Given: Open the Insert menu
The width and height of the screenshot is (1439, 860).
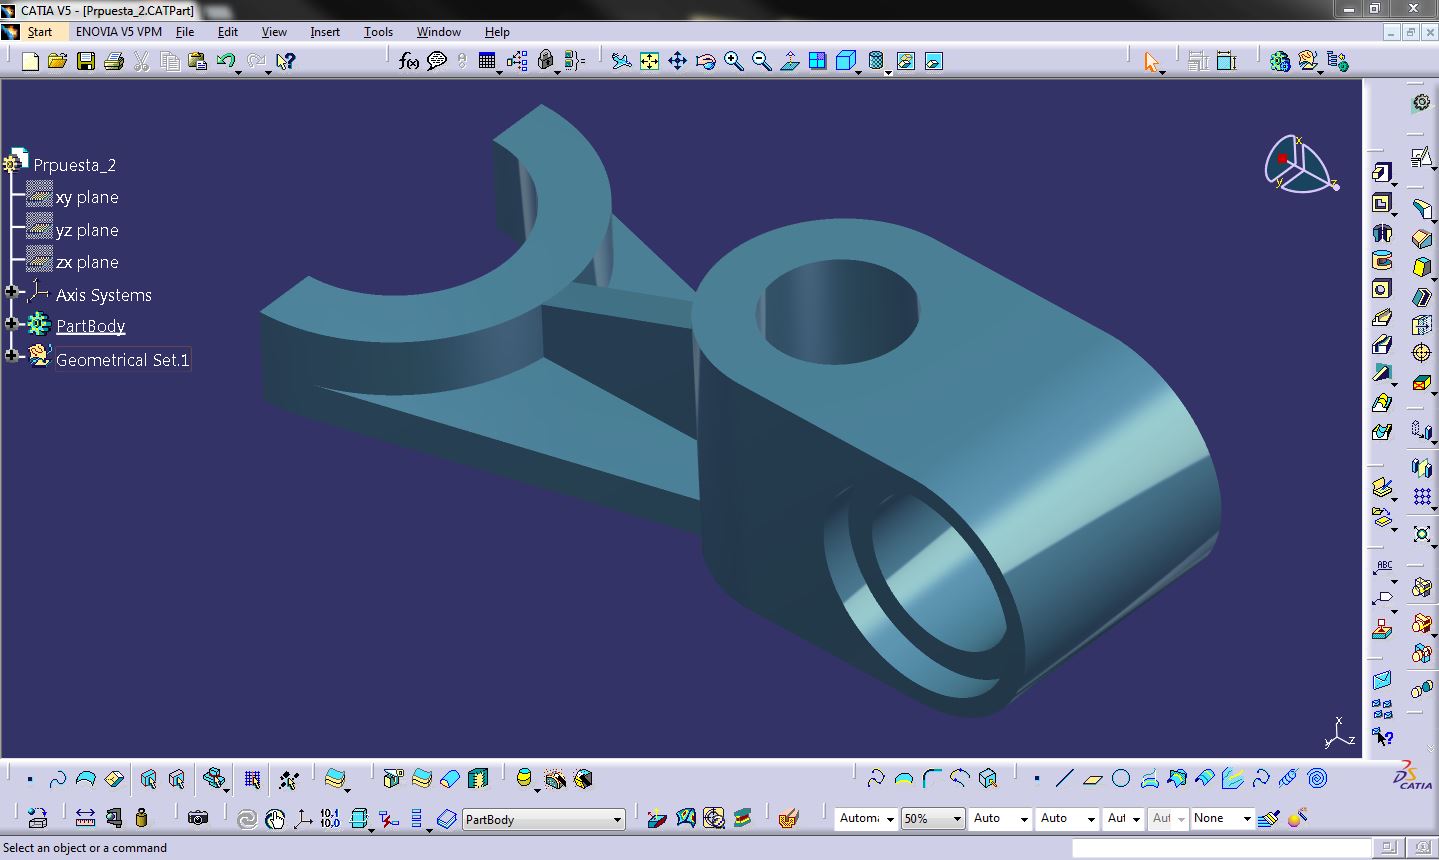Looking at the screenshot, I should (x=325, y=32).
